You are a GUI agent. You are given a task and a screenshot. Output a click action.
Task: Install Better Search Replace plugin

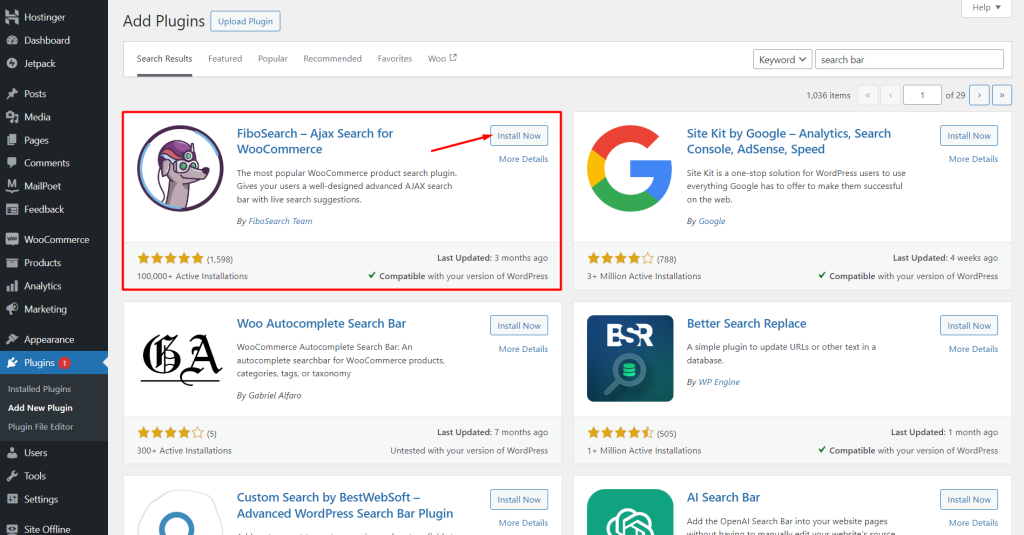[969, 326]
